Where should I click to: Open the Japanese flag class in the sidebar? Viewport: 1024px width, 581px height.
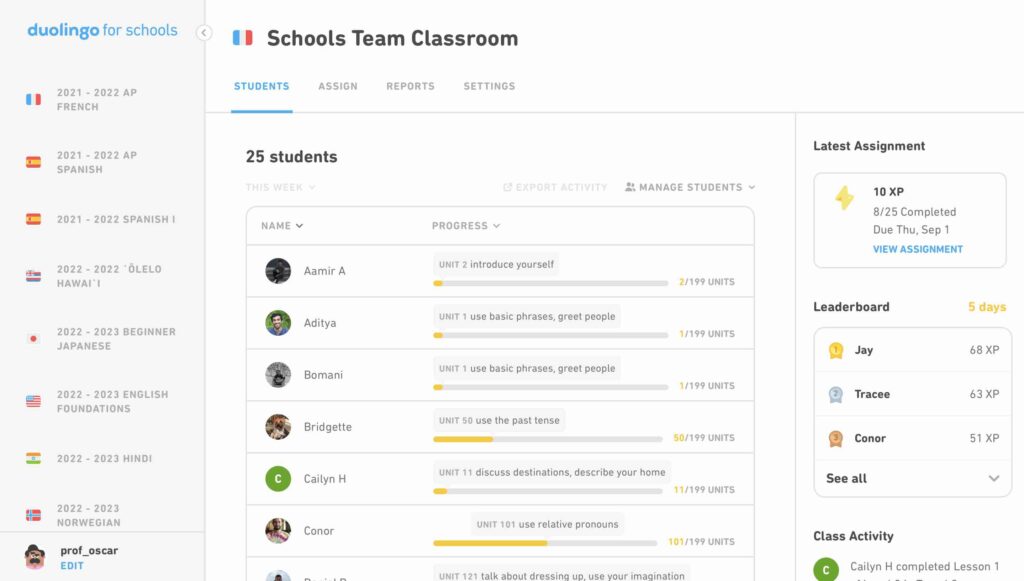pos(33,339)
